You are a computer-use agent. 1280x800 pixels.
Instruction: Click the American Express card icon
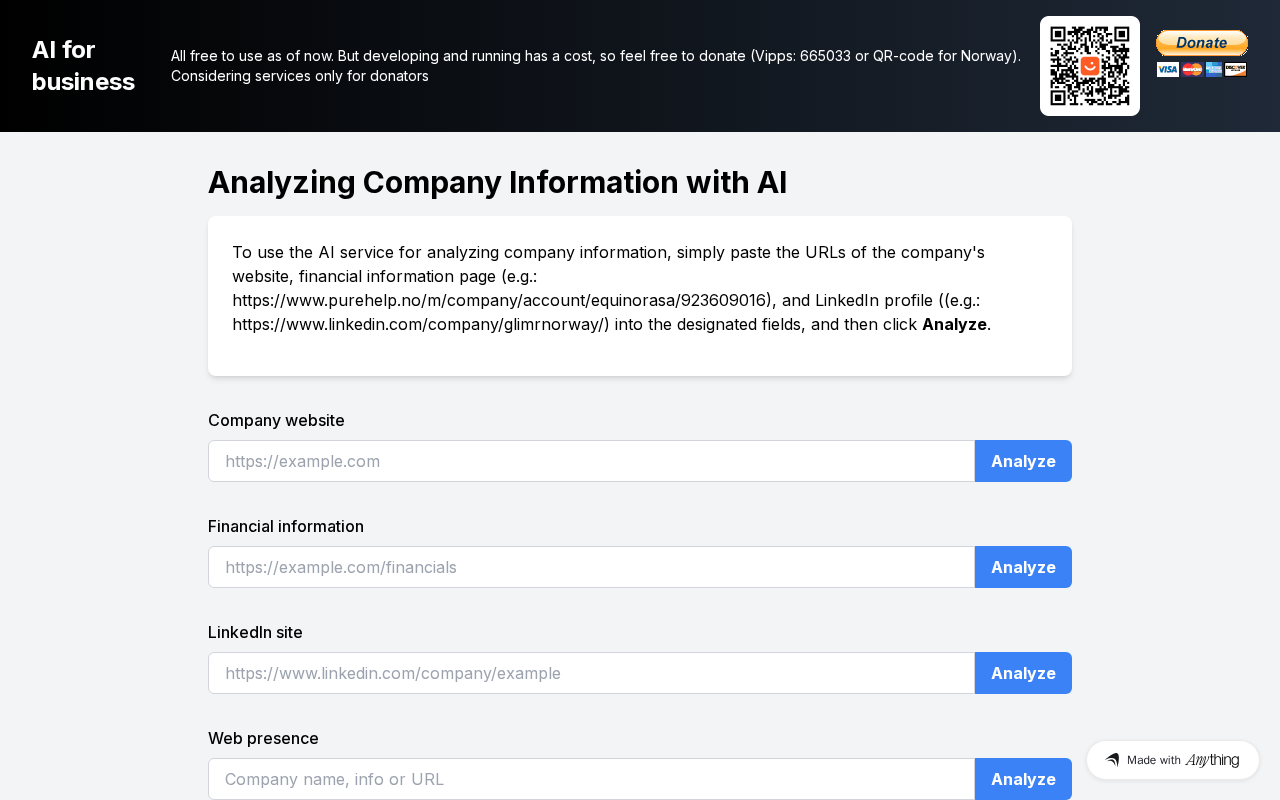click(1213, 69)
